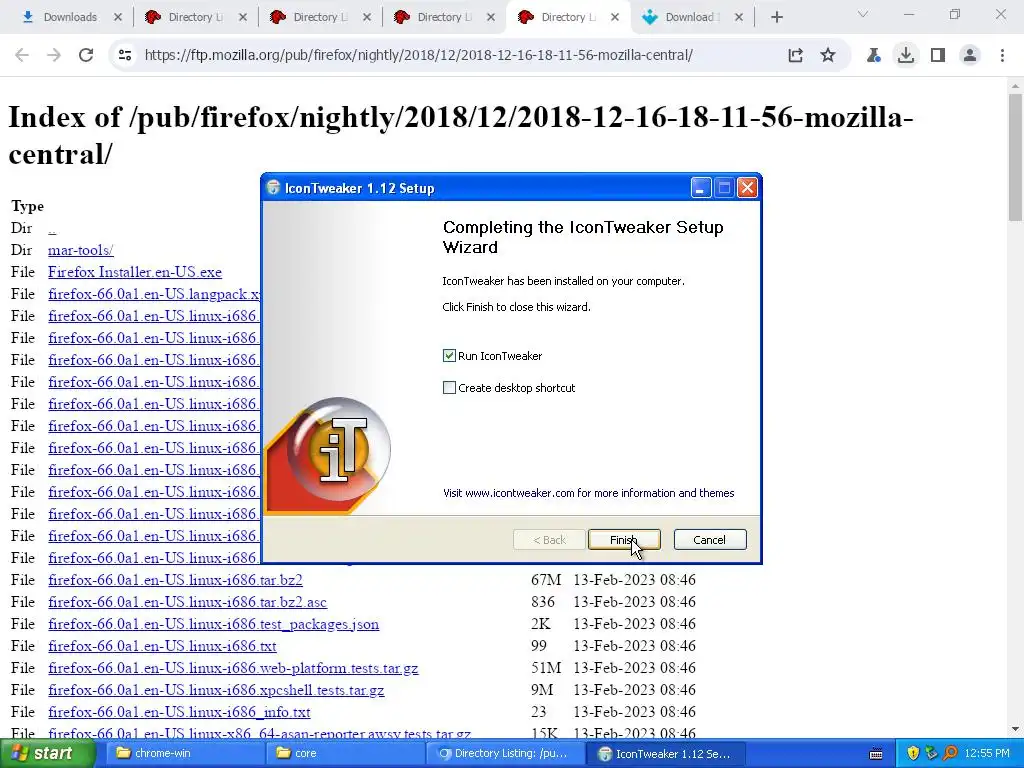
Task: Switch to Directory Listing taskbar item
Action: click(504, 754)
